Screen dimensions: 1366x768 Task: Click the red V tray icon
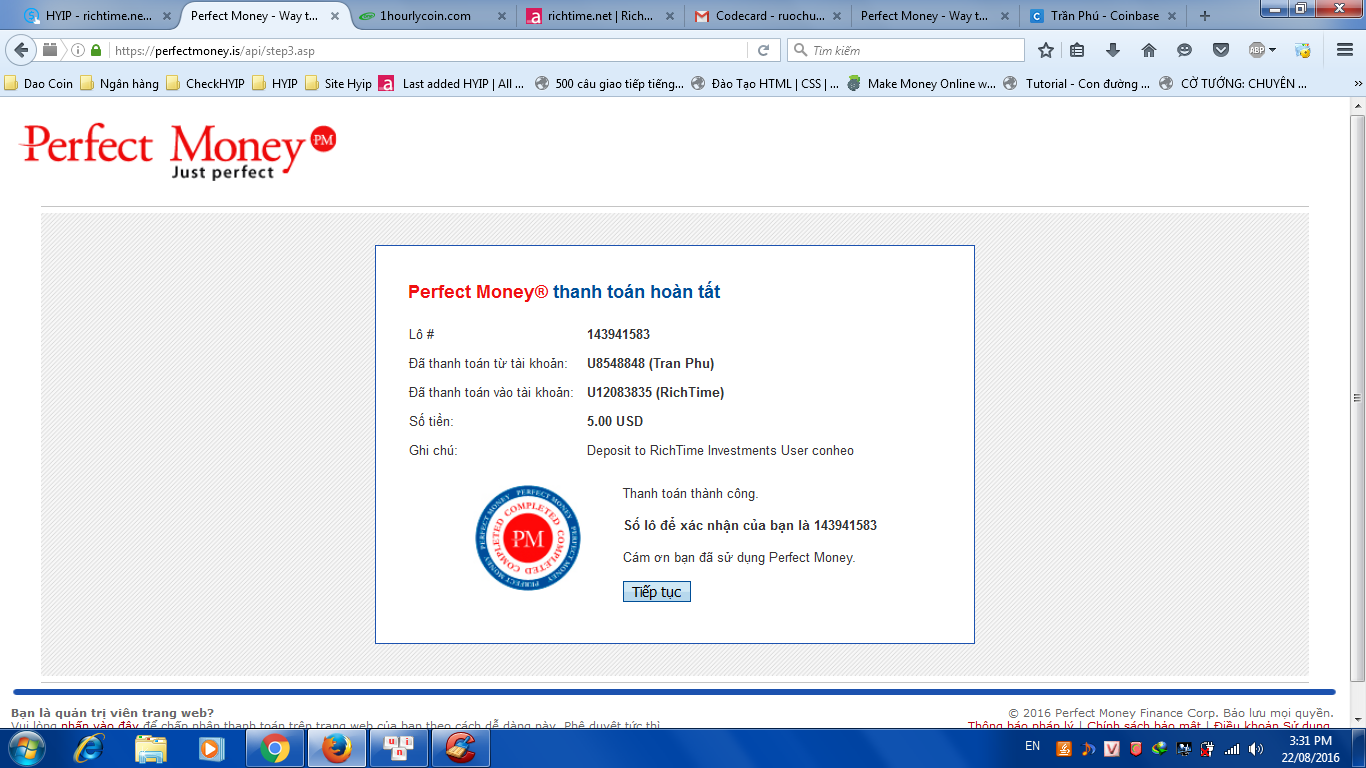1111,748
